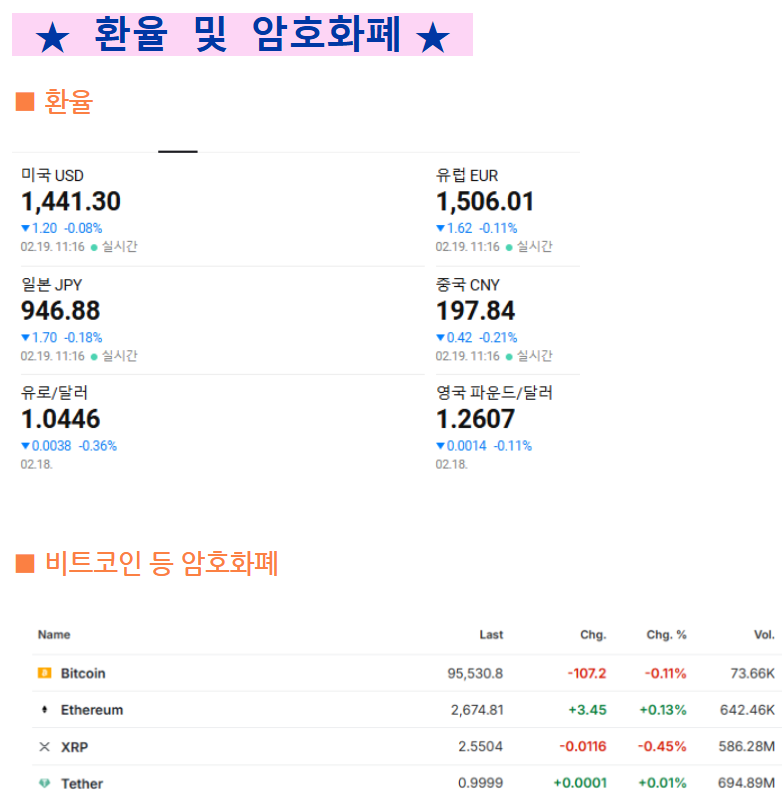Click the EUR change 1.62 text
The height and width of the screenshot is (796, 782).
tap(460, 228)
